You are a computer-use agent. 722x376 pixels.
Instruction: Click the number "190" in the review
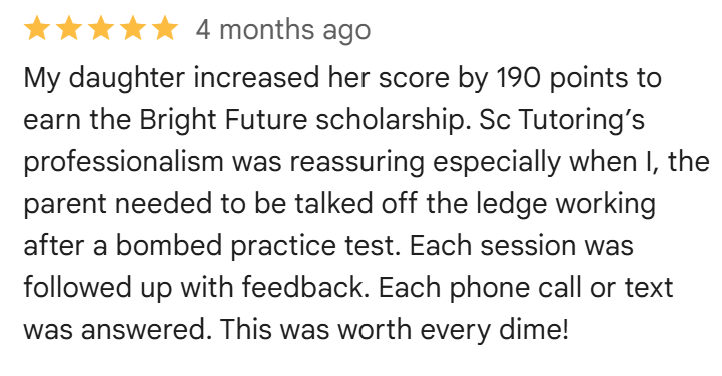click(518, 77)
